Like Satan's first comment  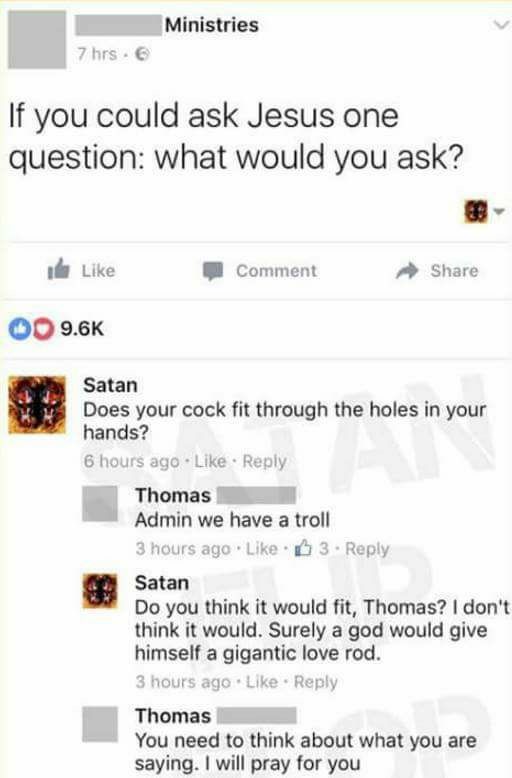(210, 461)
